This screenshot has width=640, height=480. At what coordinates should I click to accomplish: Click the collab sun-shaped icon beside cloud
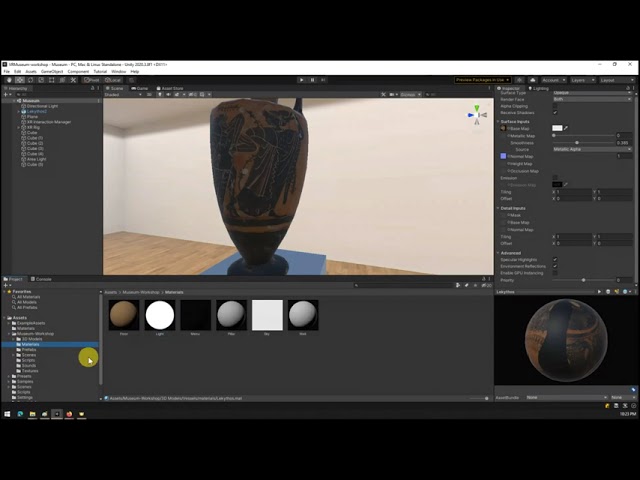(519, 80)
